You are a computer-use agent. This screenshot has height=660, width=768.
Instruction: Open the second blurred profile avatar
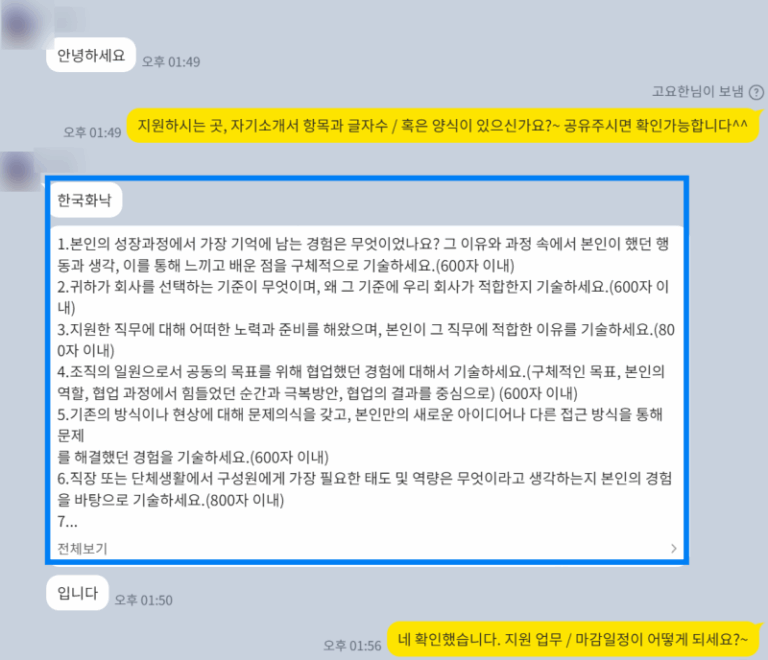coord(19,171)
